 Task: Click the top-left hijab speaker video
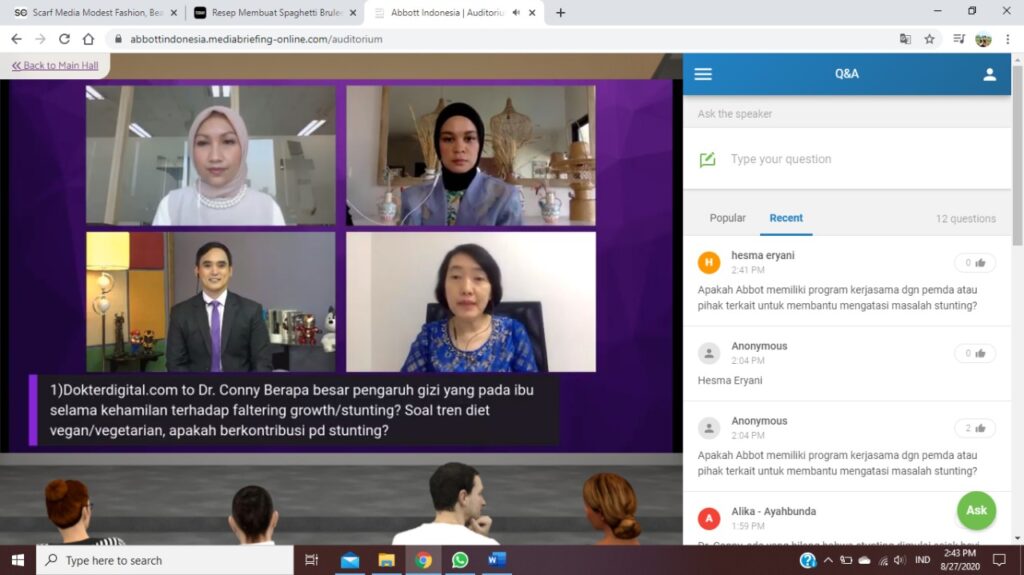(x=210, y=156)
